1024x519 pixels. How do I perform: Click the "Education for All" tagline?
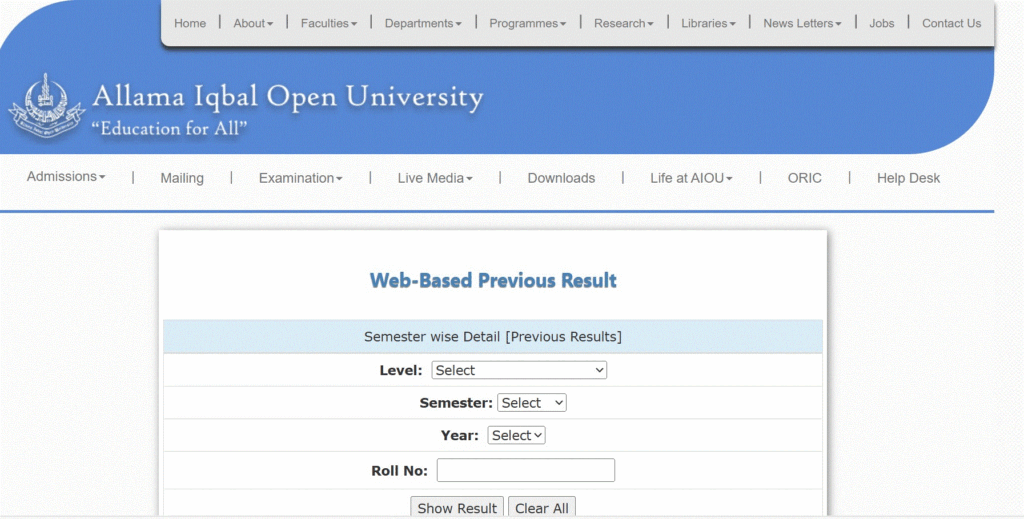pyautogui.click(x=169, y=129)
